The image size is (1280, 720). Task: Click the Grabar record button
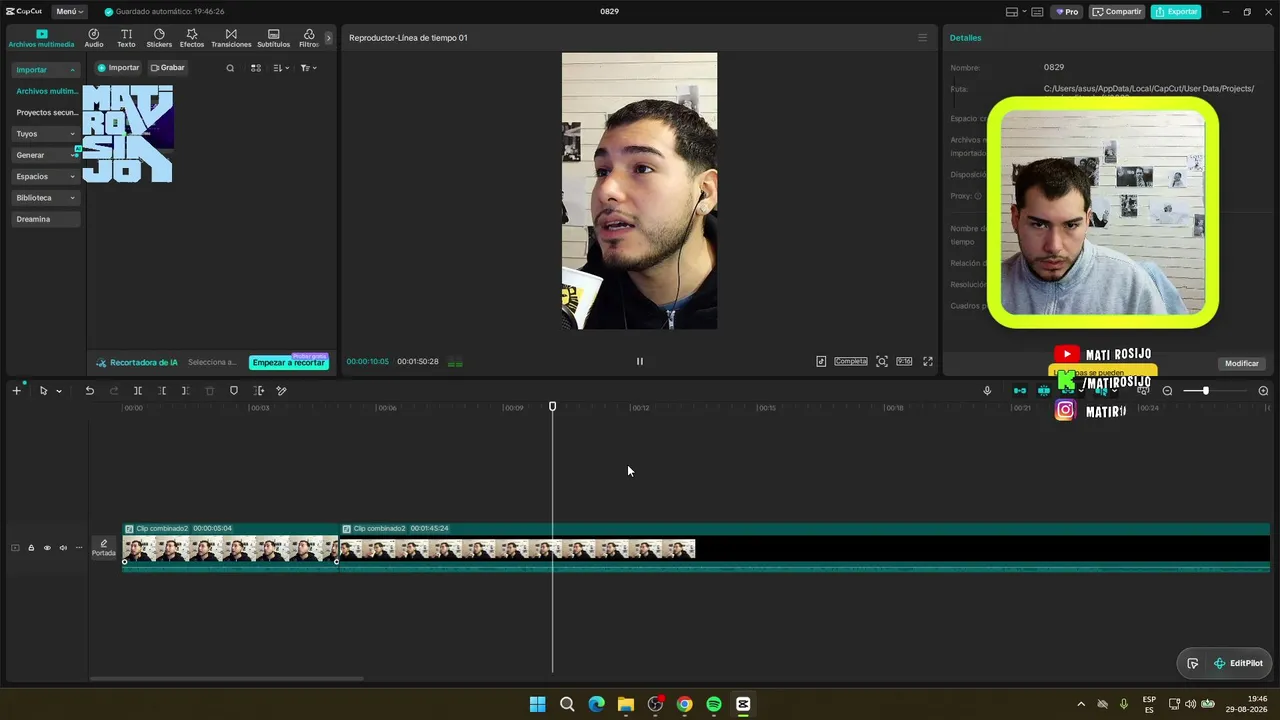pyautogui.click(x=168, y=68)
